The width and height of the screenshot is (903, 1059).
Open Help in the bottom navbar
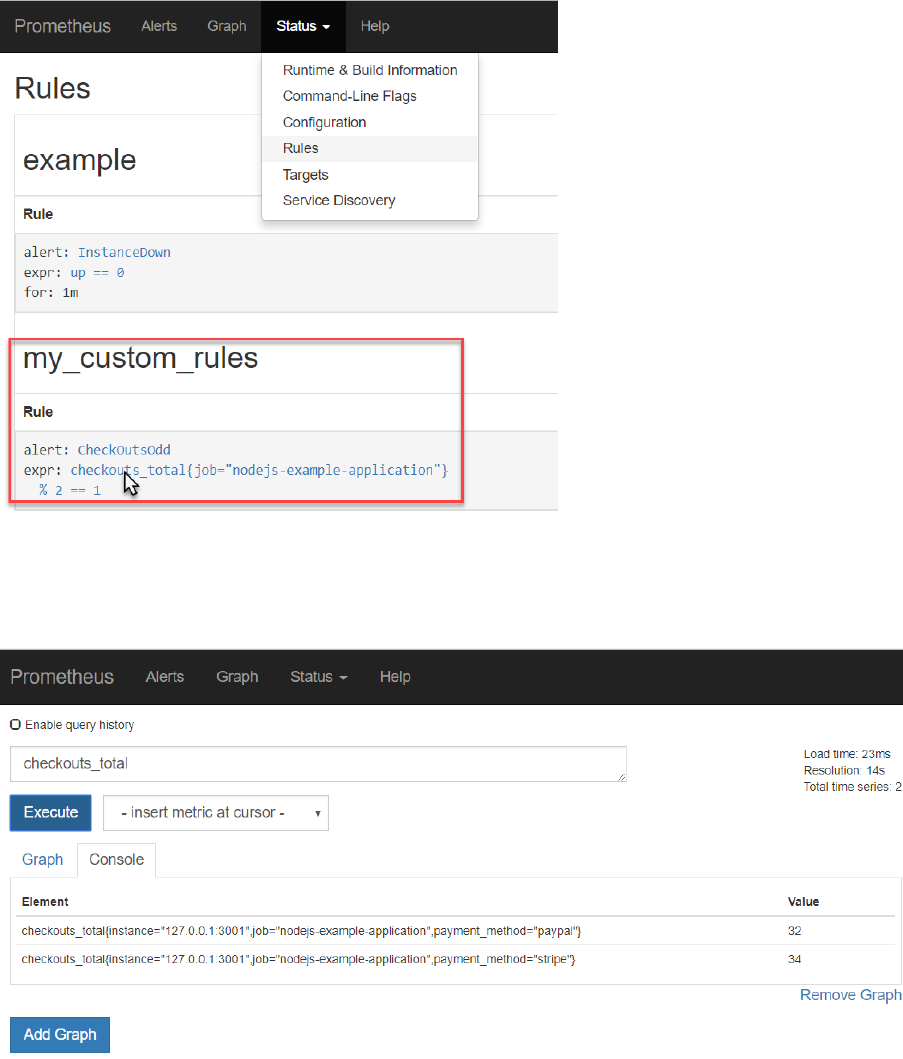pos(395,677)
